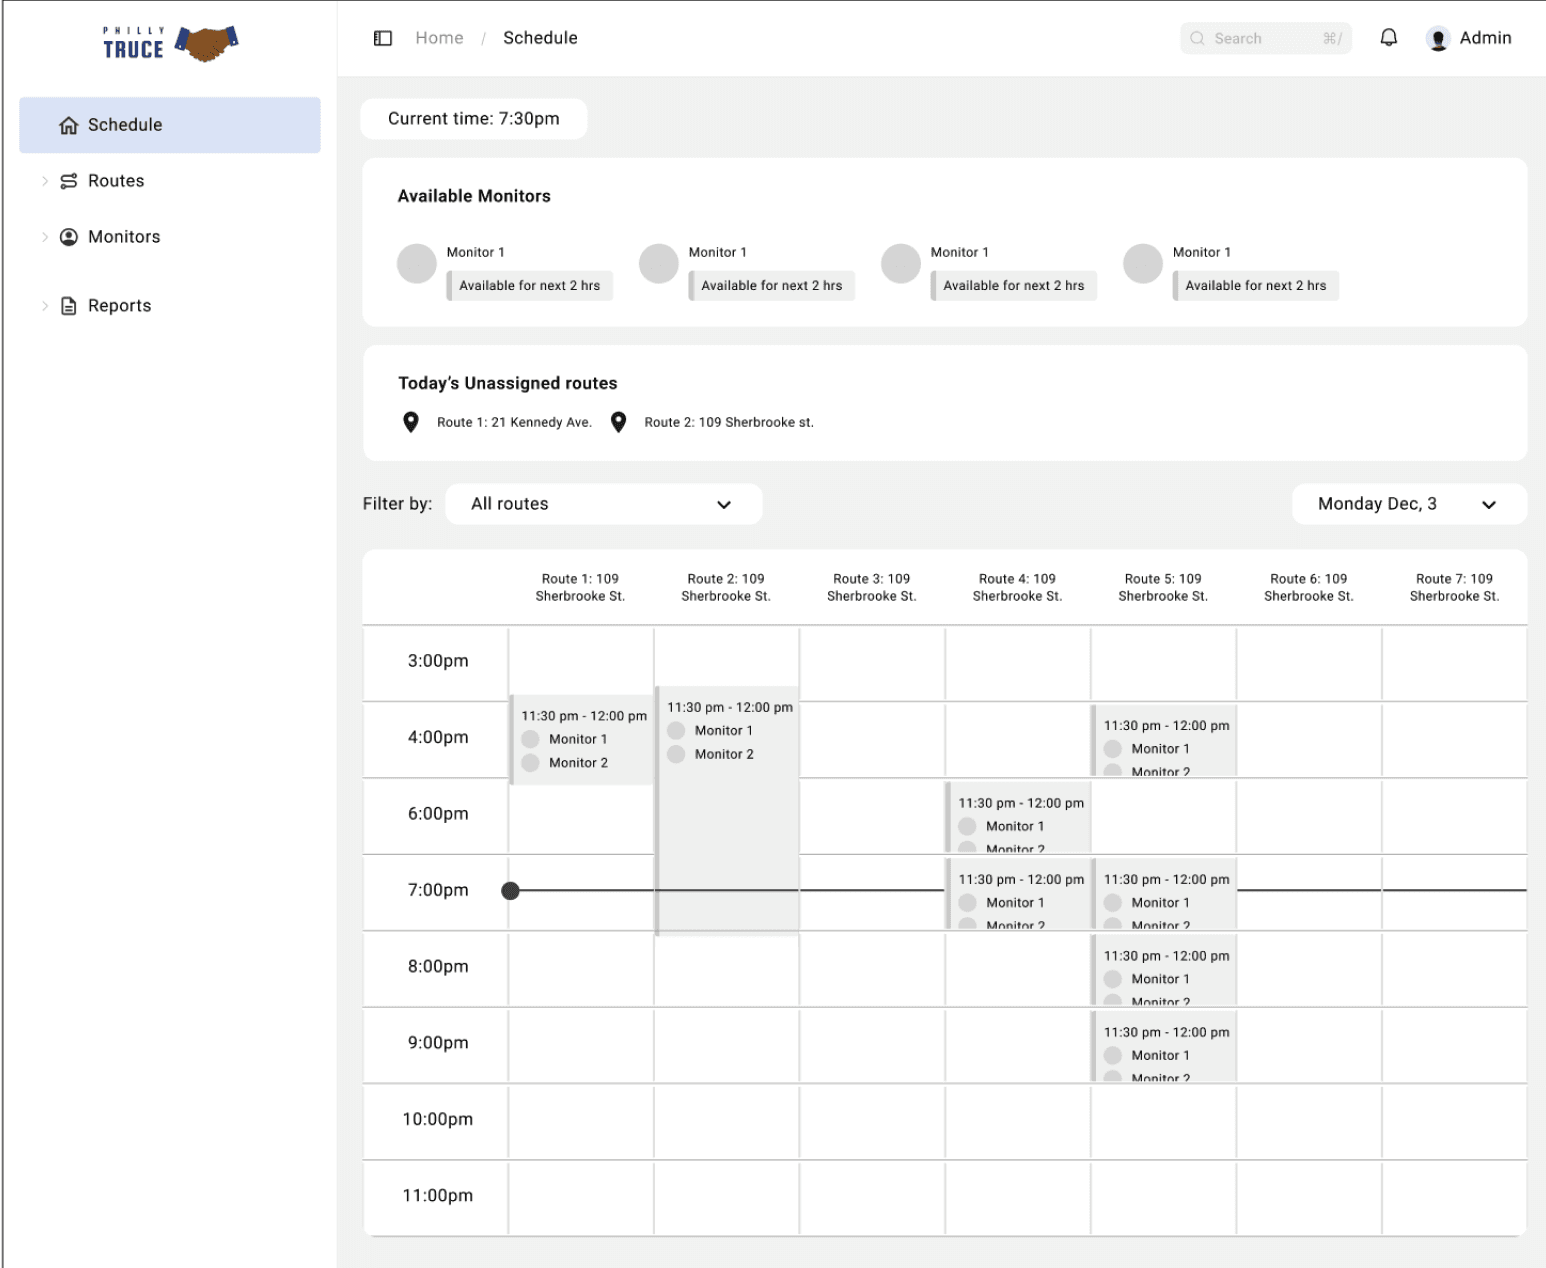
Task: Click the current time marker dot at 7:00pm
Action: (x=511, y=890)
